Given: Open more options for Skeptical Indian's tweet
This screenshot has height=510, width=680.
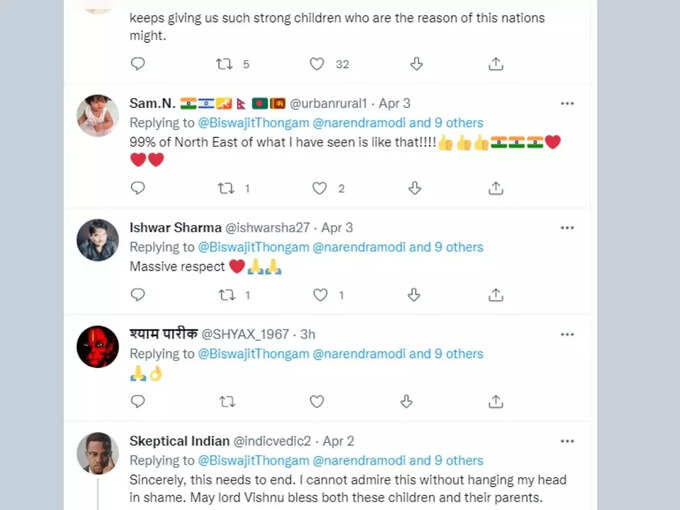Looking at the screenshot, I should coord(567,441).
